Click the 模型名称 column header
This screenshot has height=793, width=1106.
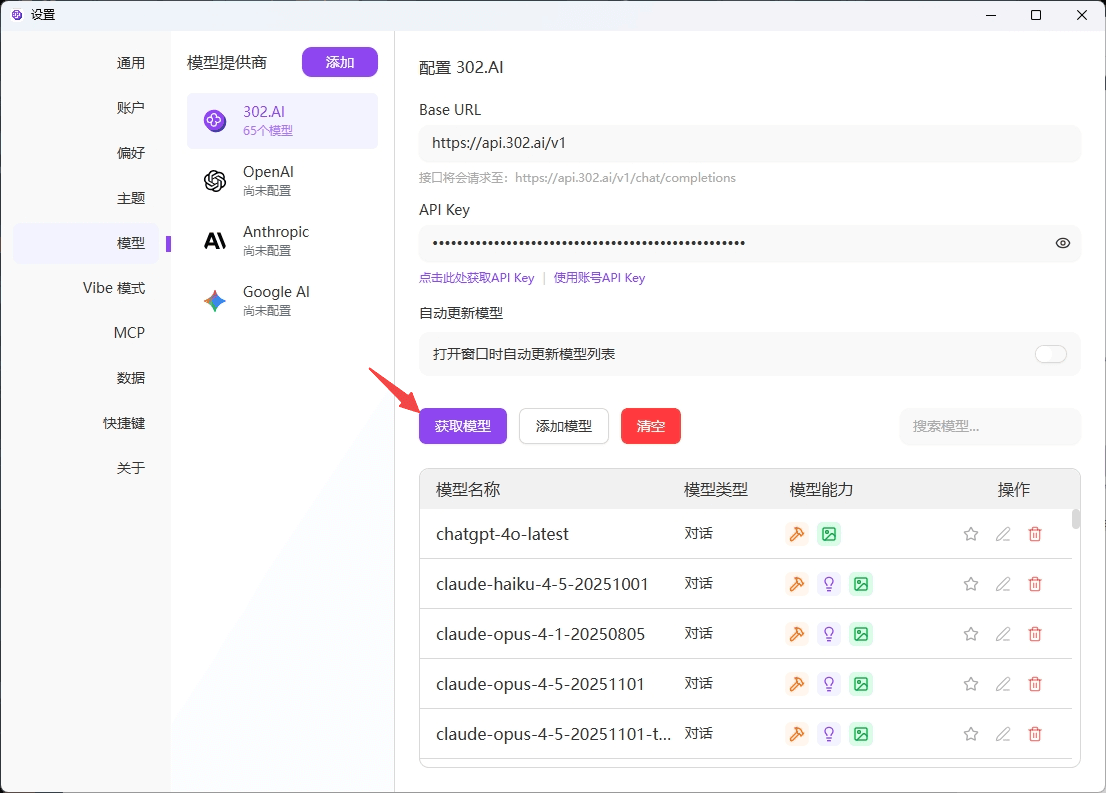pyautogui.click(x=468, y=490)
